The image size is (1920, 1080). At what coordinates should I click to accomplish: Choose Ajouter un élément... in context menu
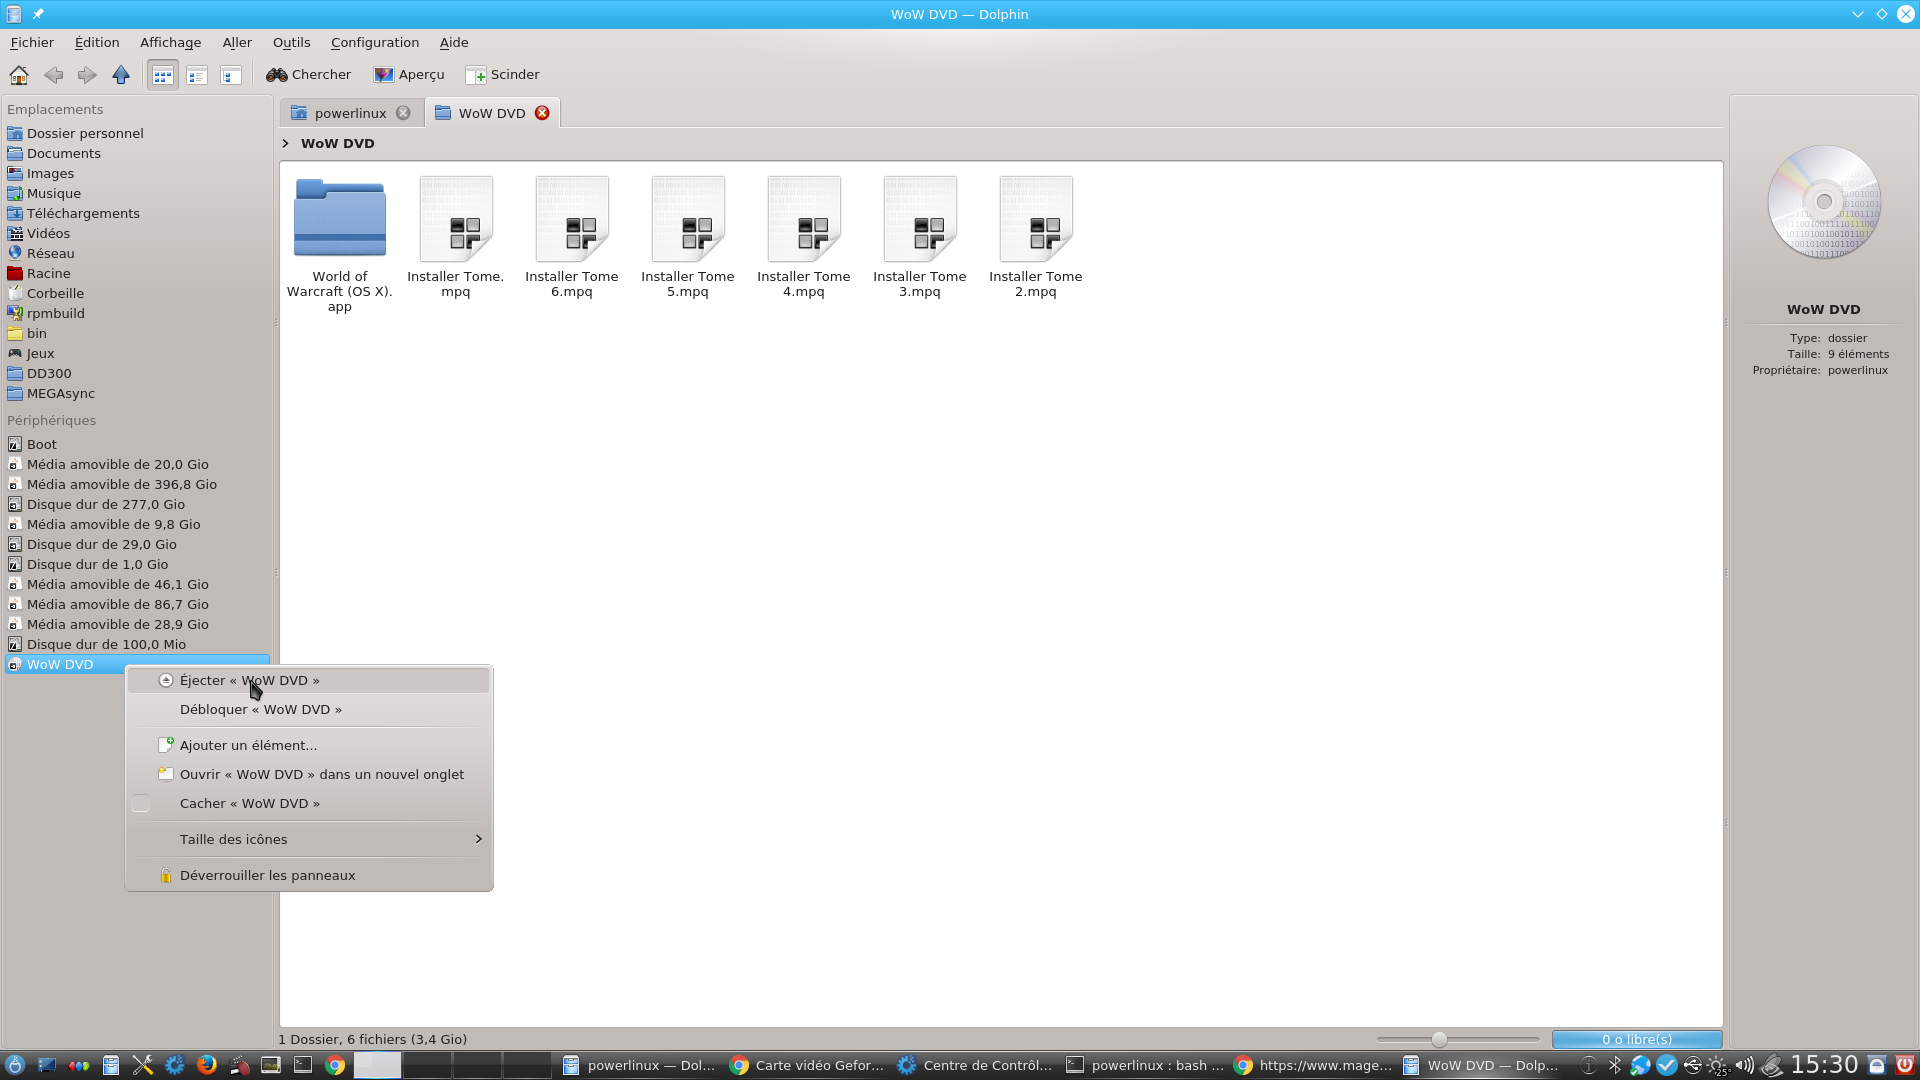309,745
